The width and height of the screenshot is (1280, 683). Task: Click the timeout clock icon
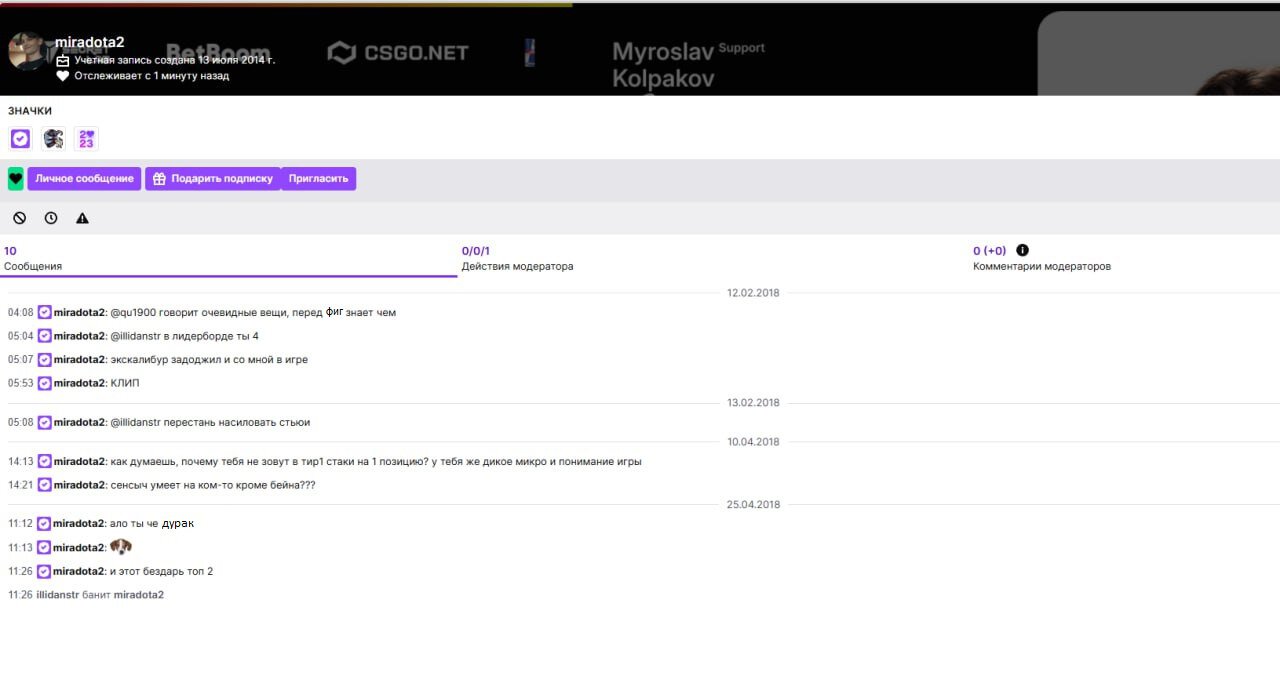[51, 218]
